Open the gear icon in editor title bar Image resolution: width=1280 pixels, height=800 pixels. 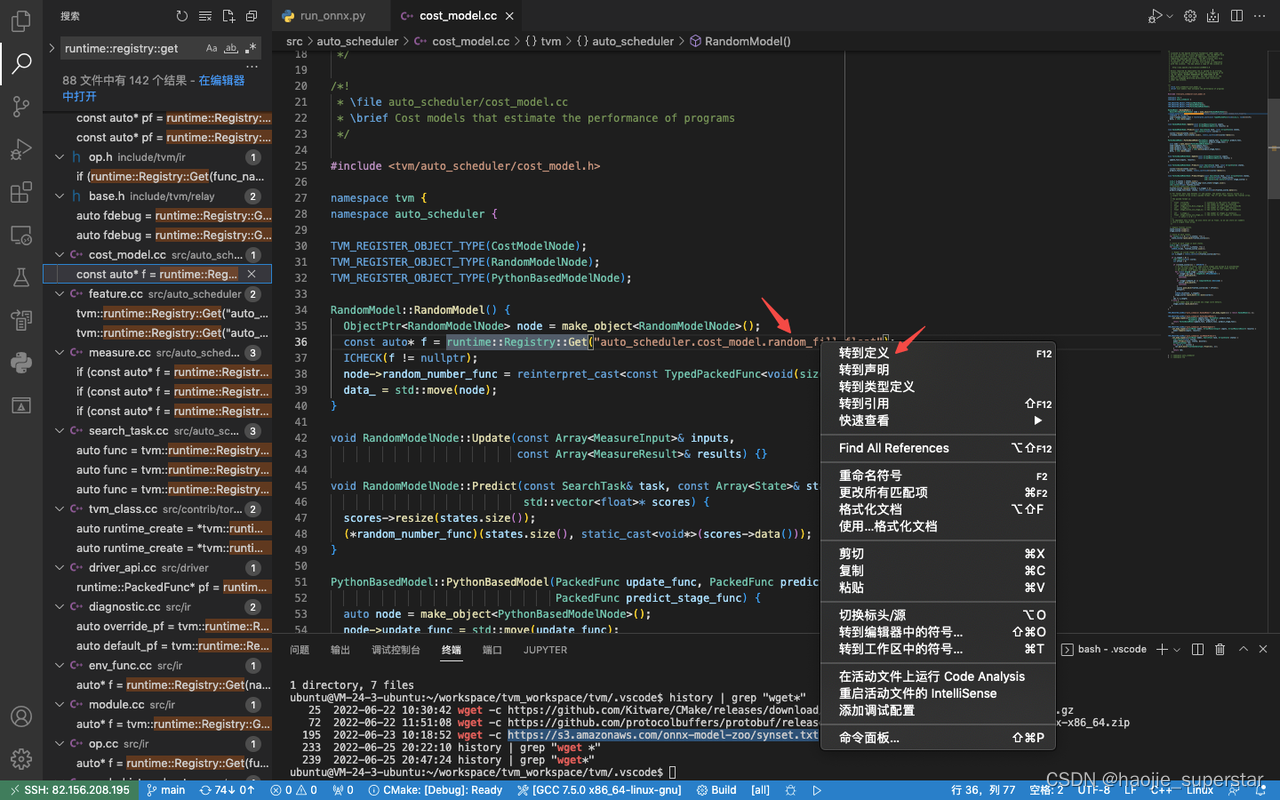[x=1190, y=16]
